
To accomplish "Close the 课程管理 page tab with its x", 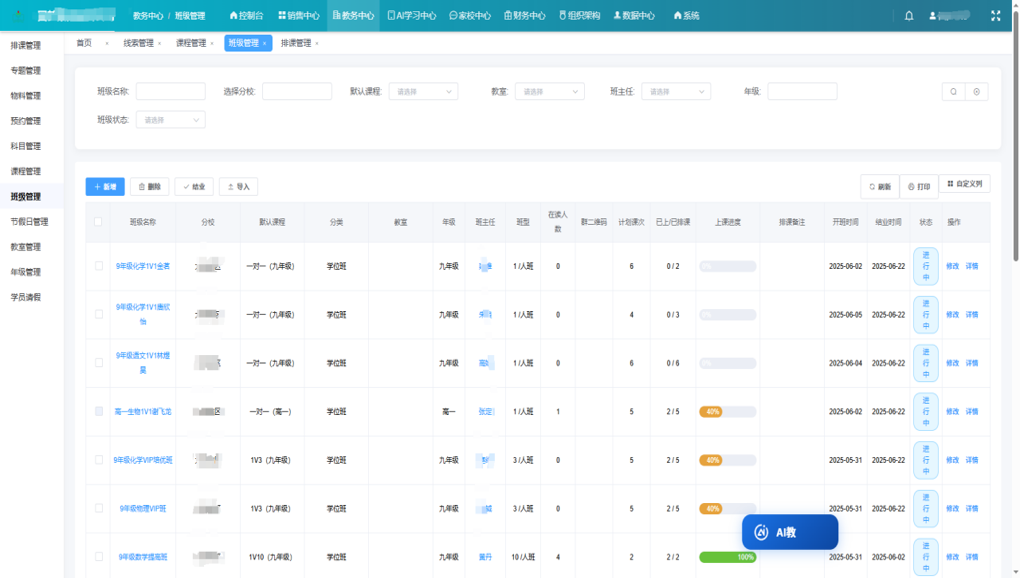I will pyautogui.click(x=211, y=44).
